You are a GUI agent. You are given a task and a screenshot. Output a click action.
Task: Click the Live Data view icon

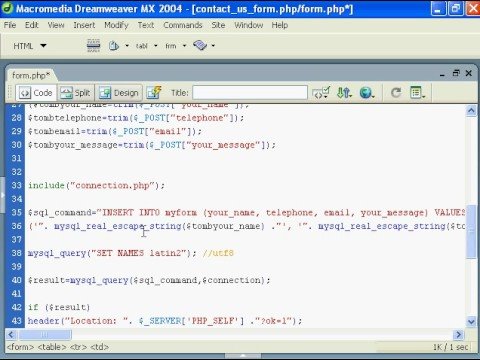[x=154, y=92]
